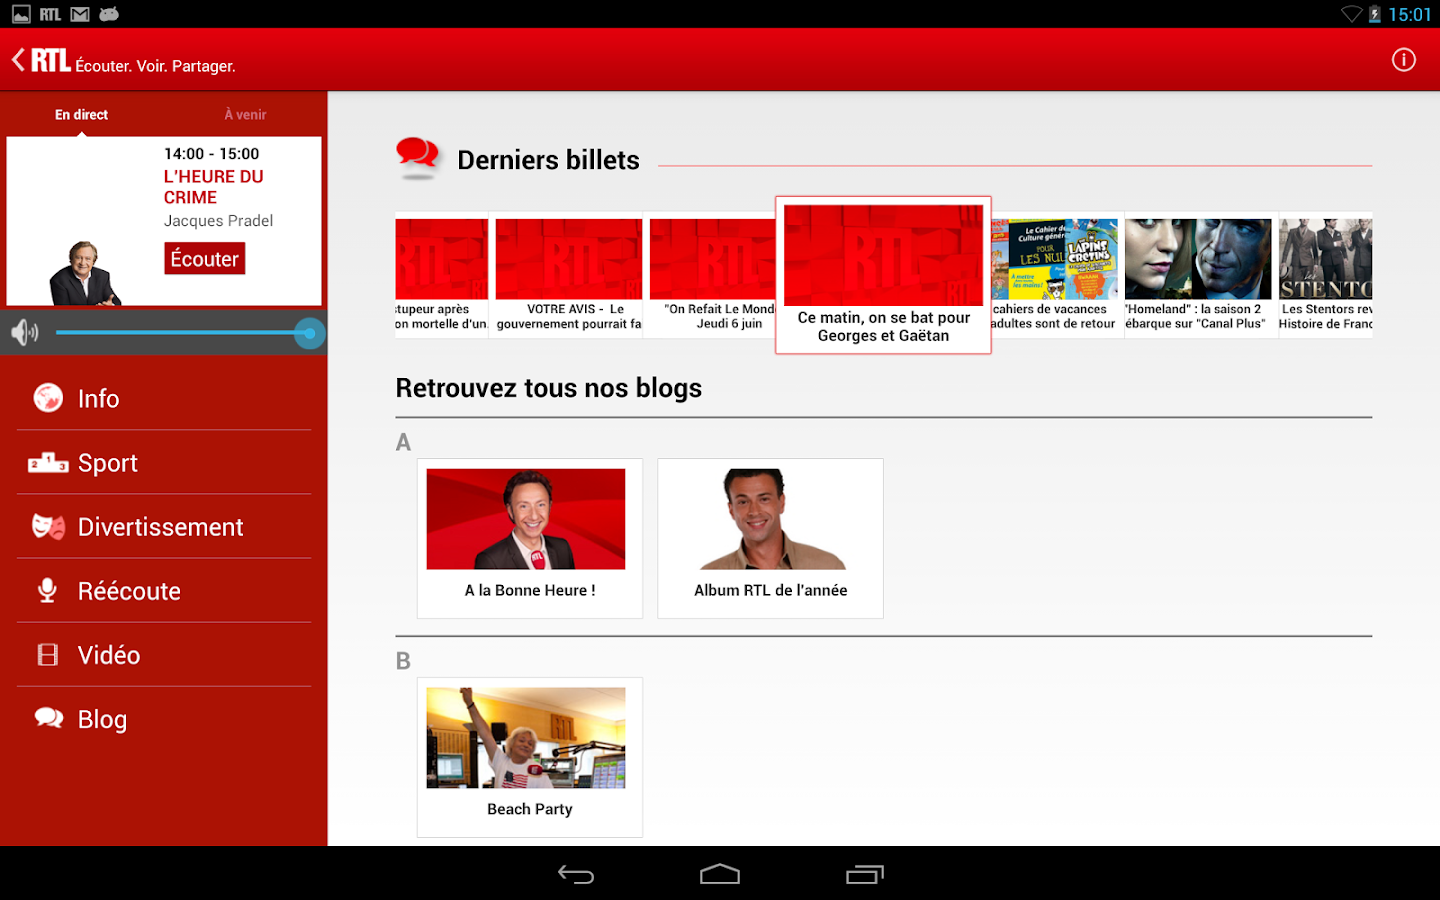Open the Blog section

coord(164,718)
